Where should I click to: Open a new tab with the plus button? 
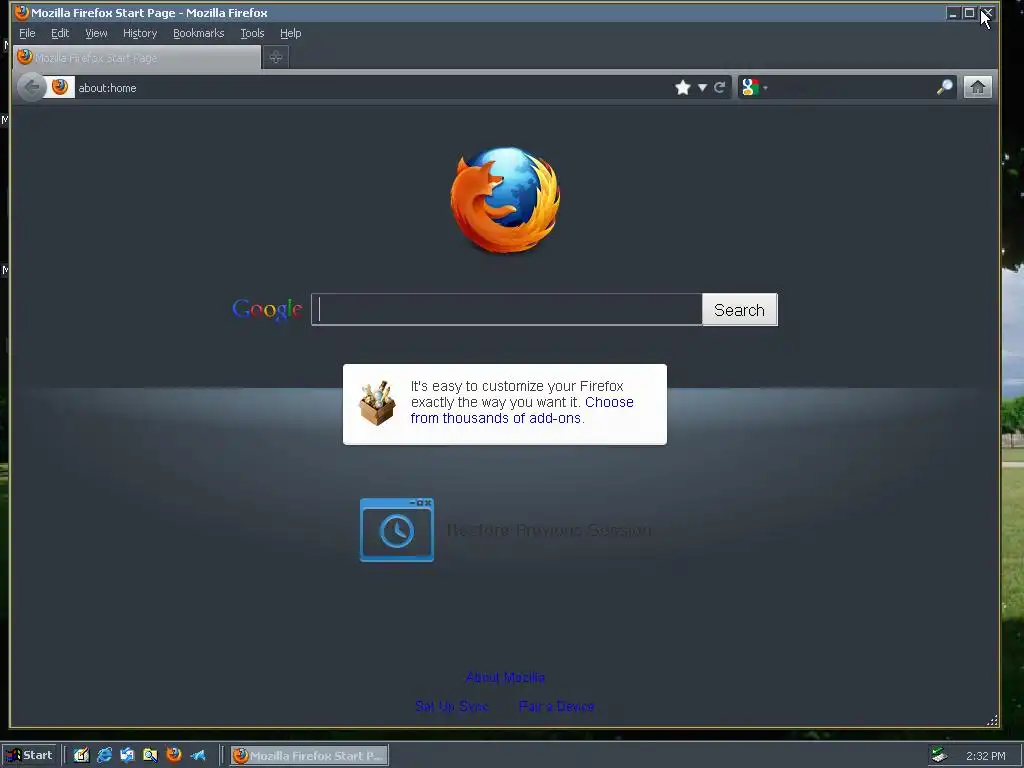[x=276, y=57]
